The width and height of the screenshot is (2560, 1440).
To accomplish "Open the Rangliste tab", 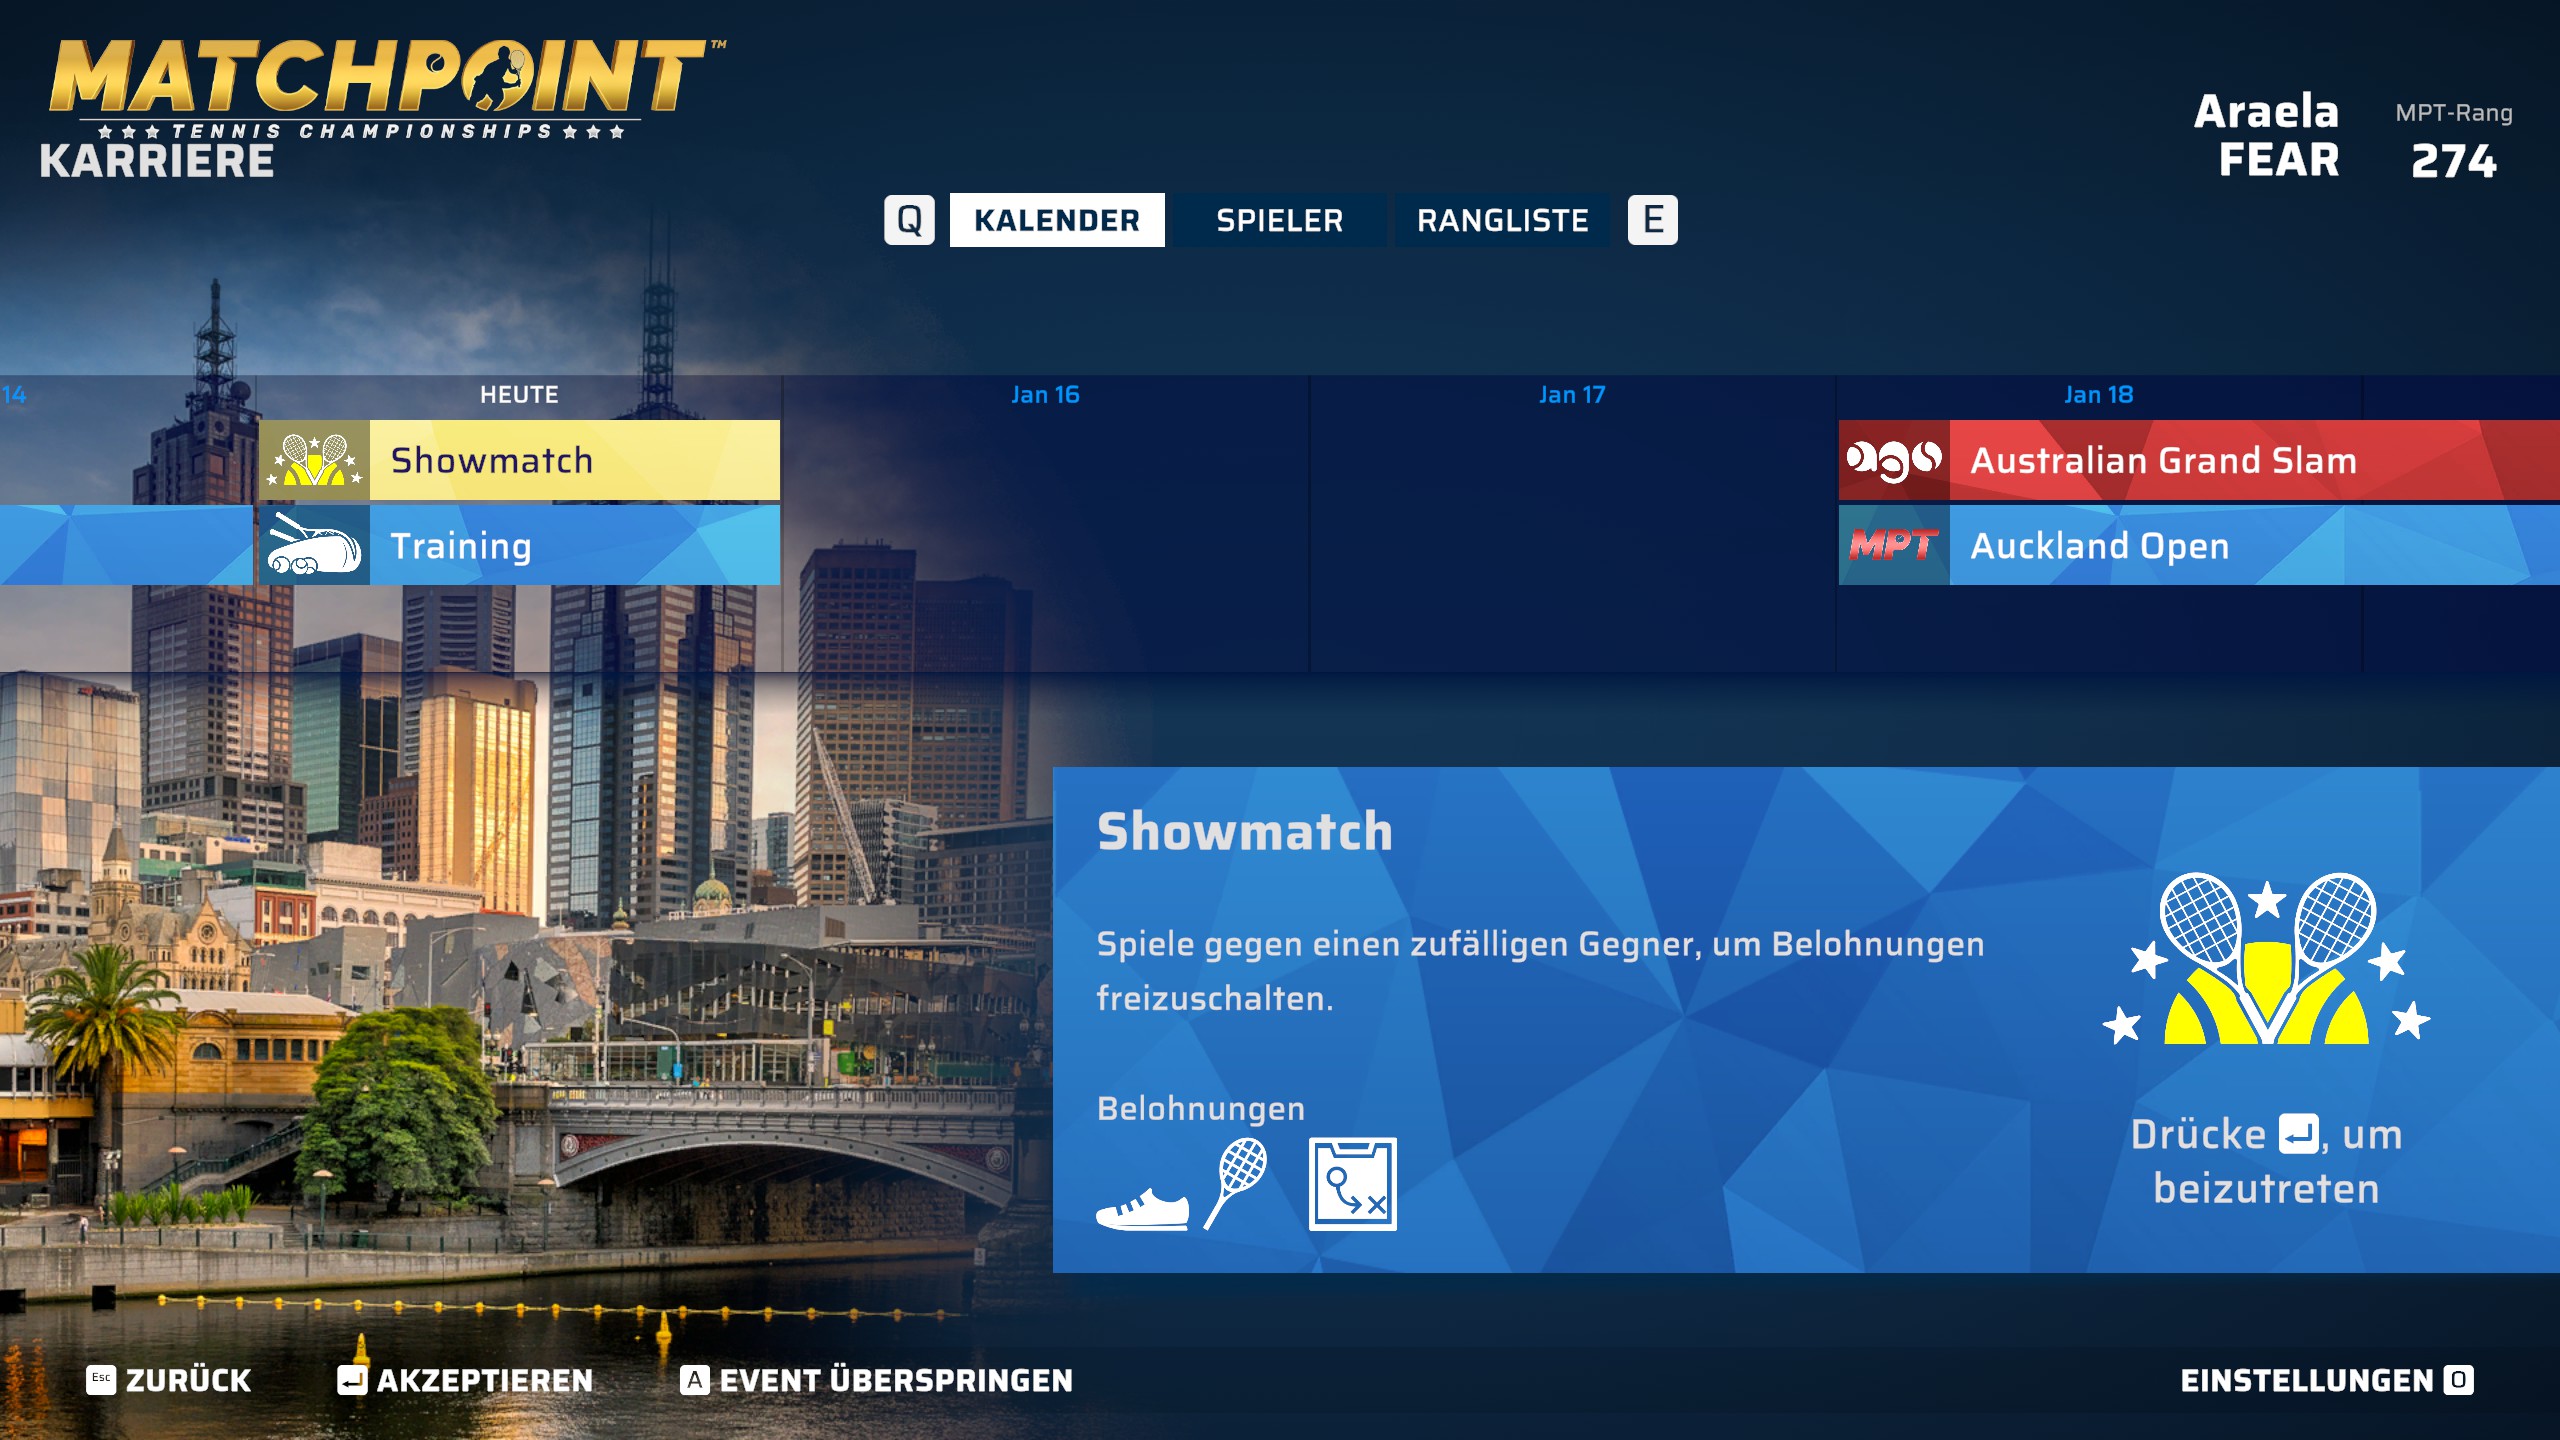I will (x=1503, y=220).
